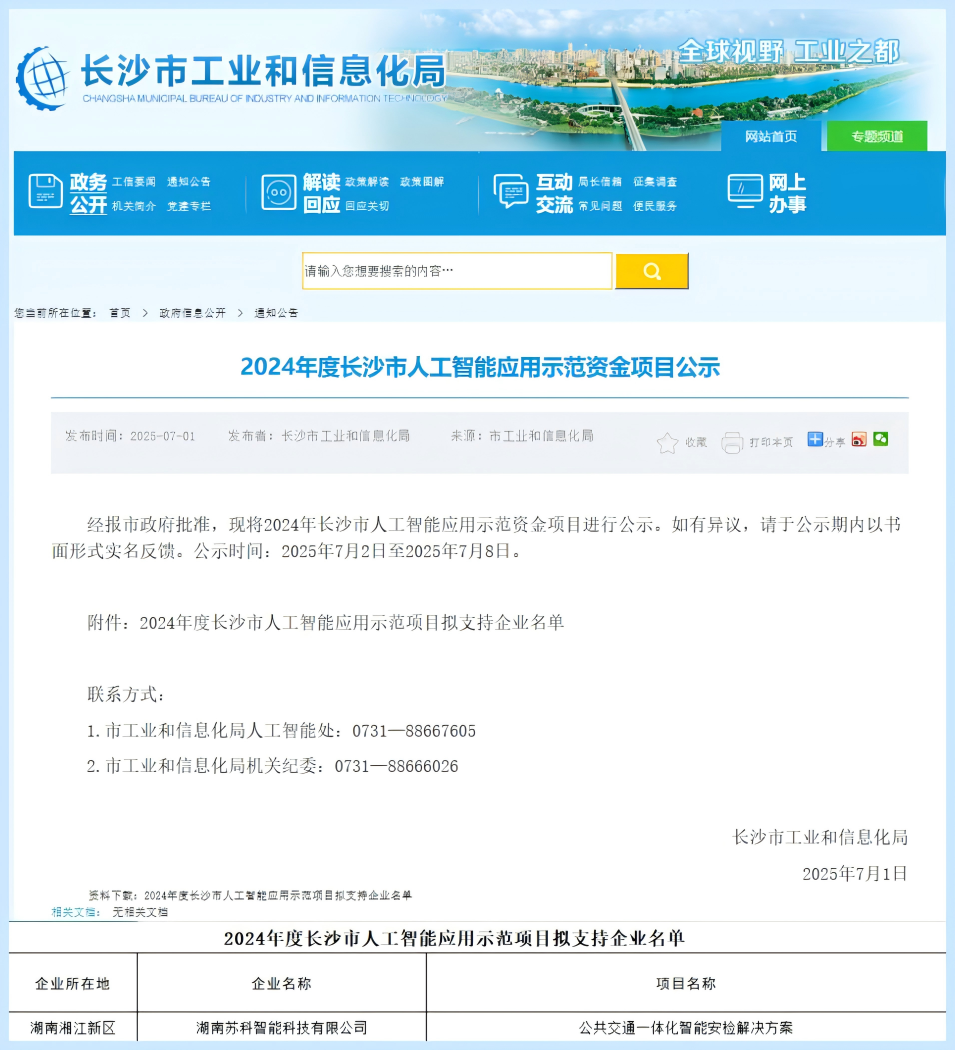Open 通知公告 in the 政务公开 menu
This screenshot has height=1050, width=955.
click(189, 182)
